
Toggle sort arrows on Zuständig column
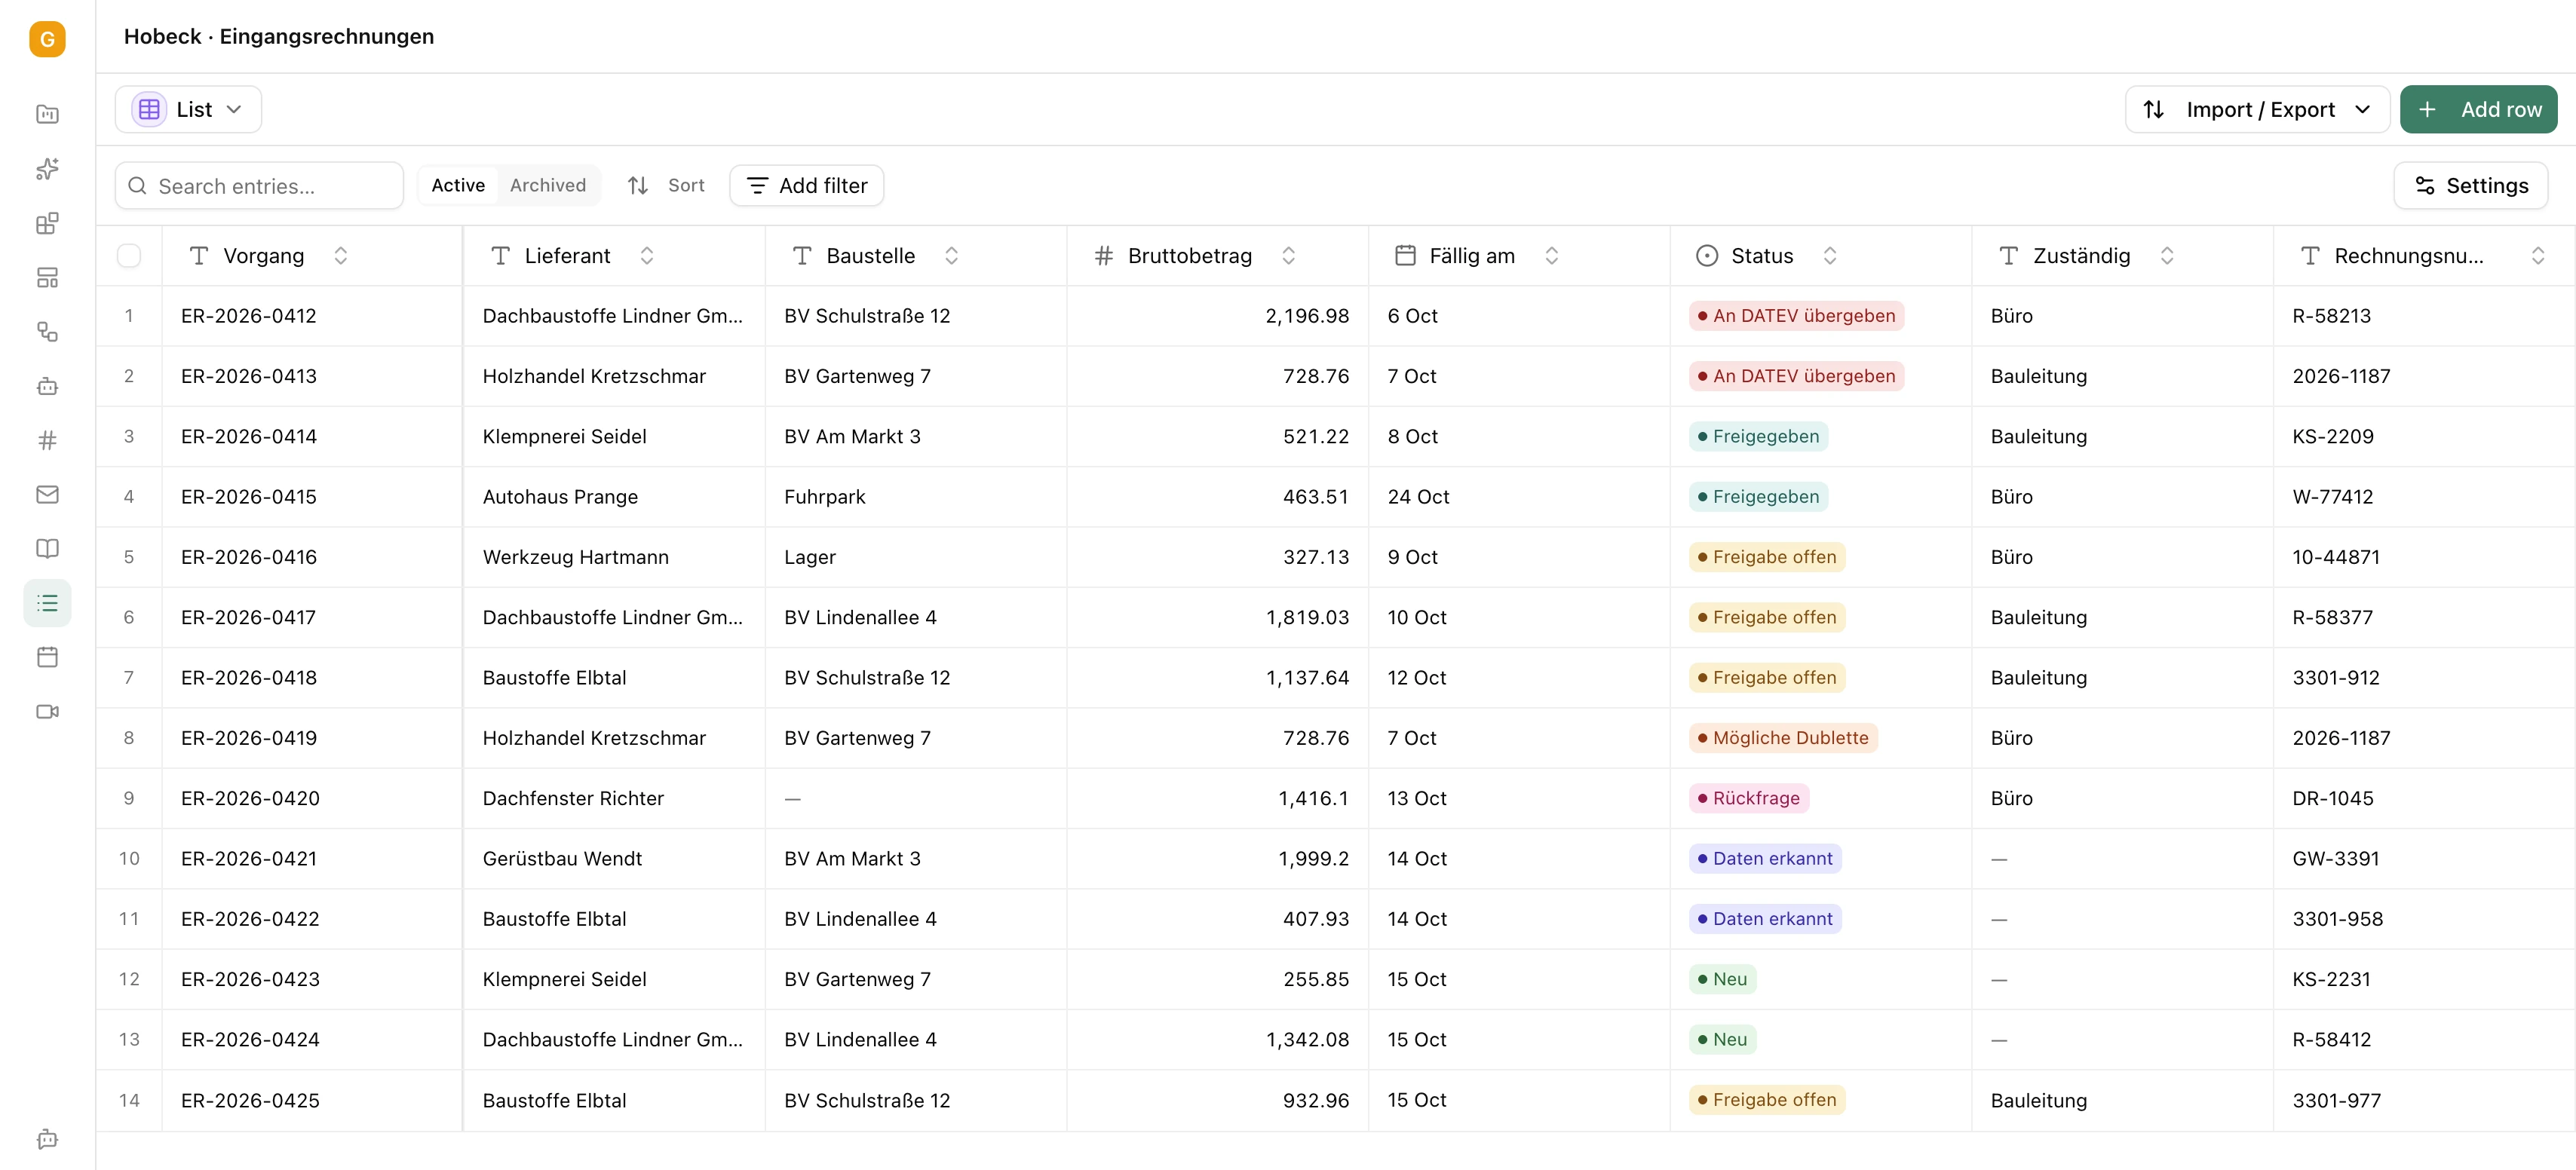click(x=2167, y=256)
